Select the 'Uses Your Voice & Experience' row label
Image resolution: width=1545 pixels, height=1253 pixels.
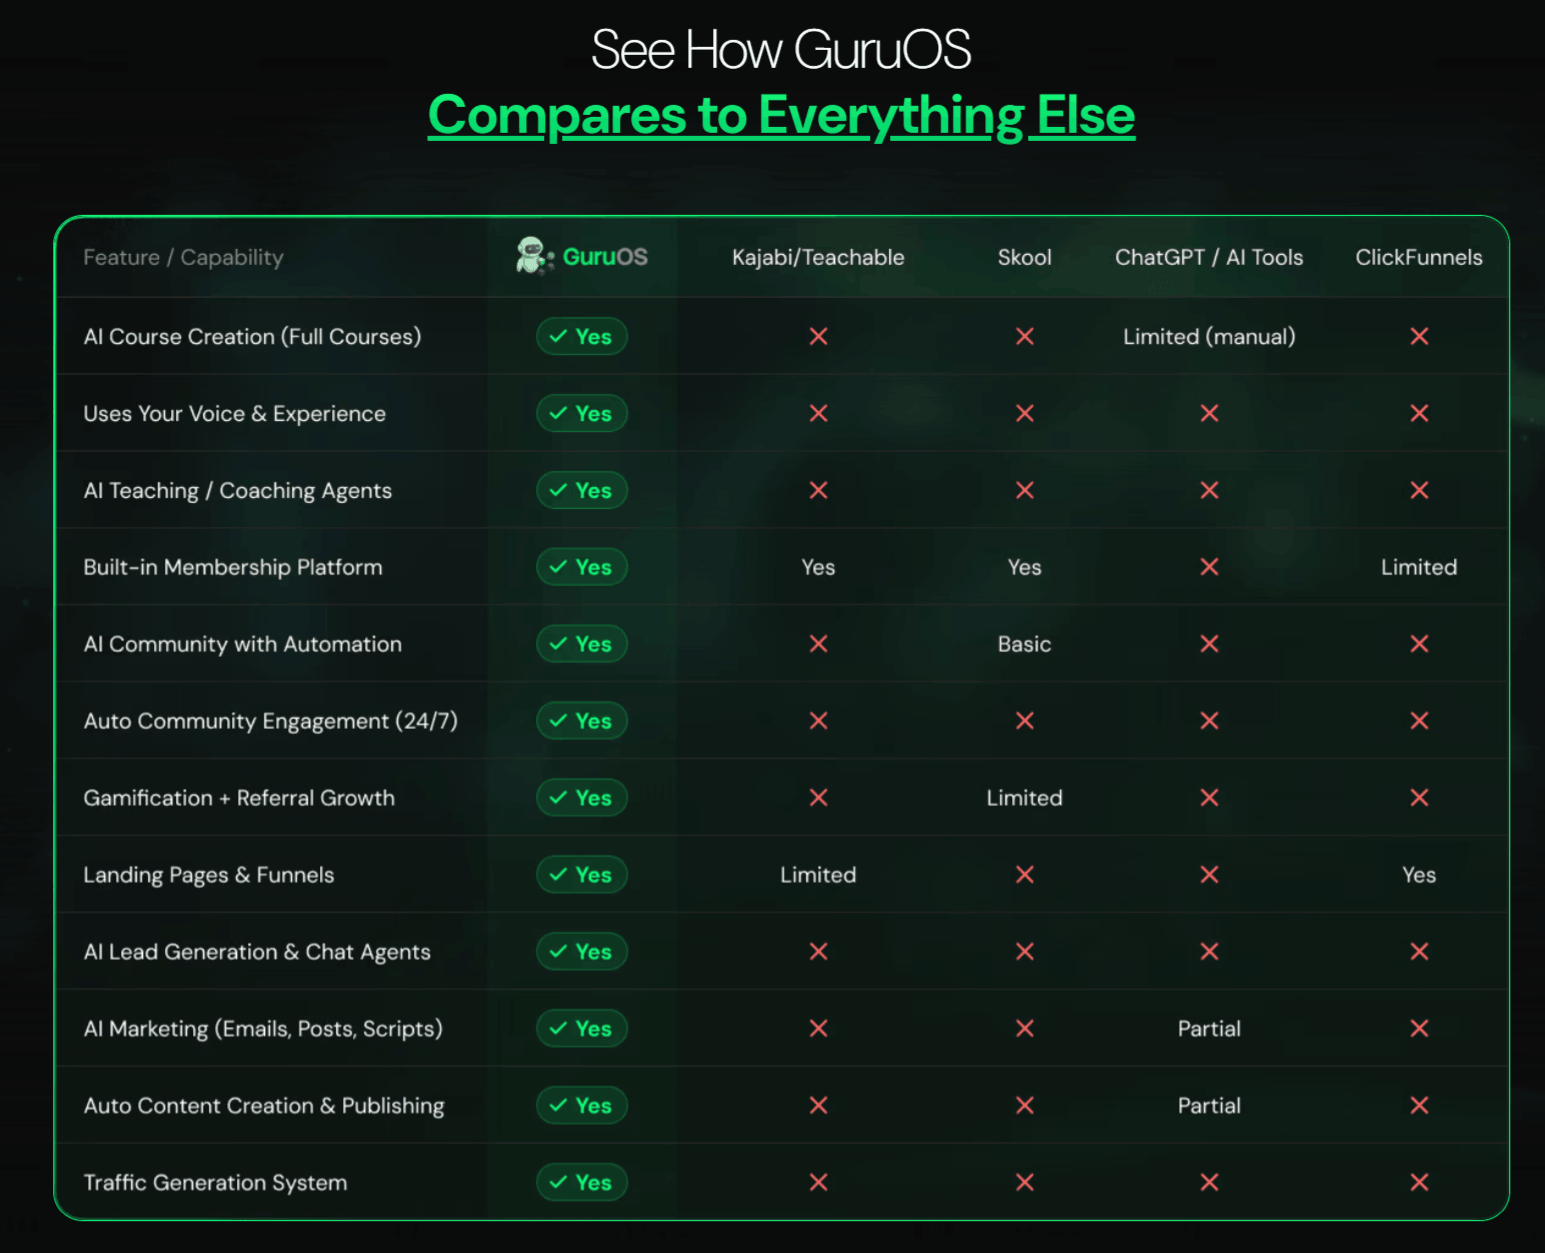coord(234,413)
